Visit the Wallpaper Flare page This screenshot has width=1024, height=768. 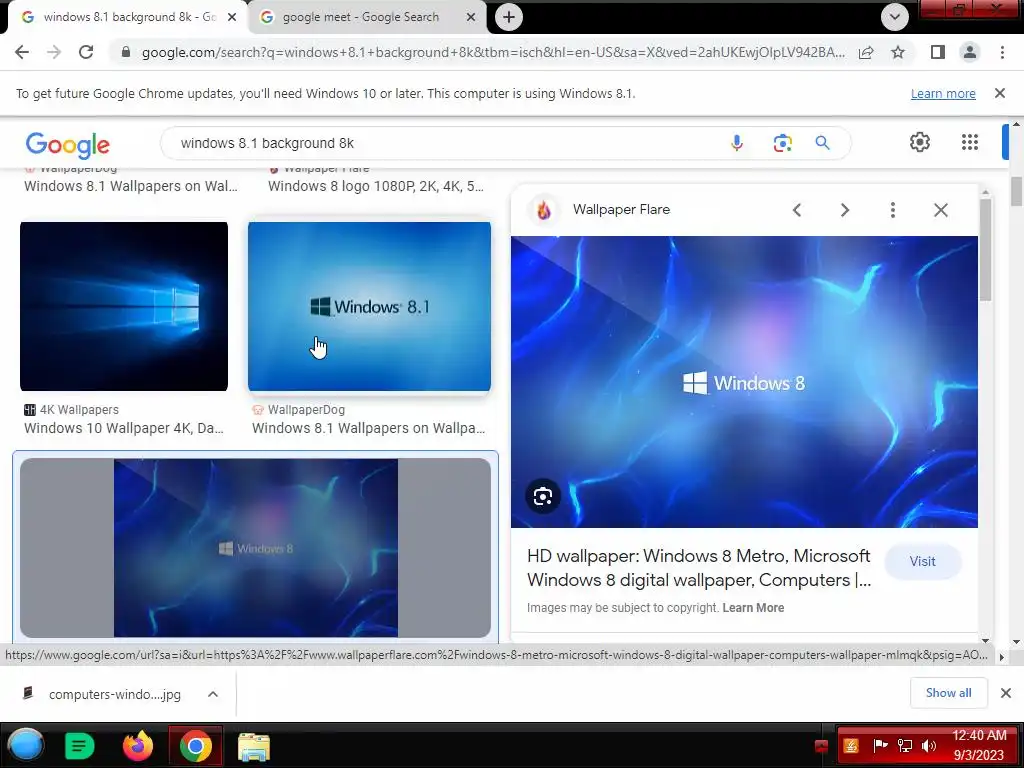point(922,561)
